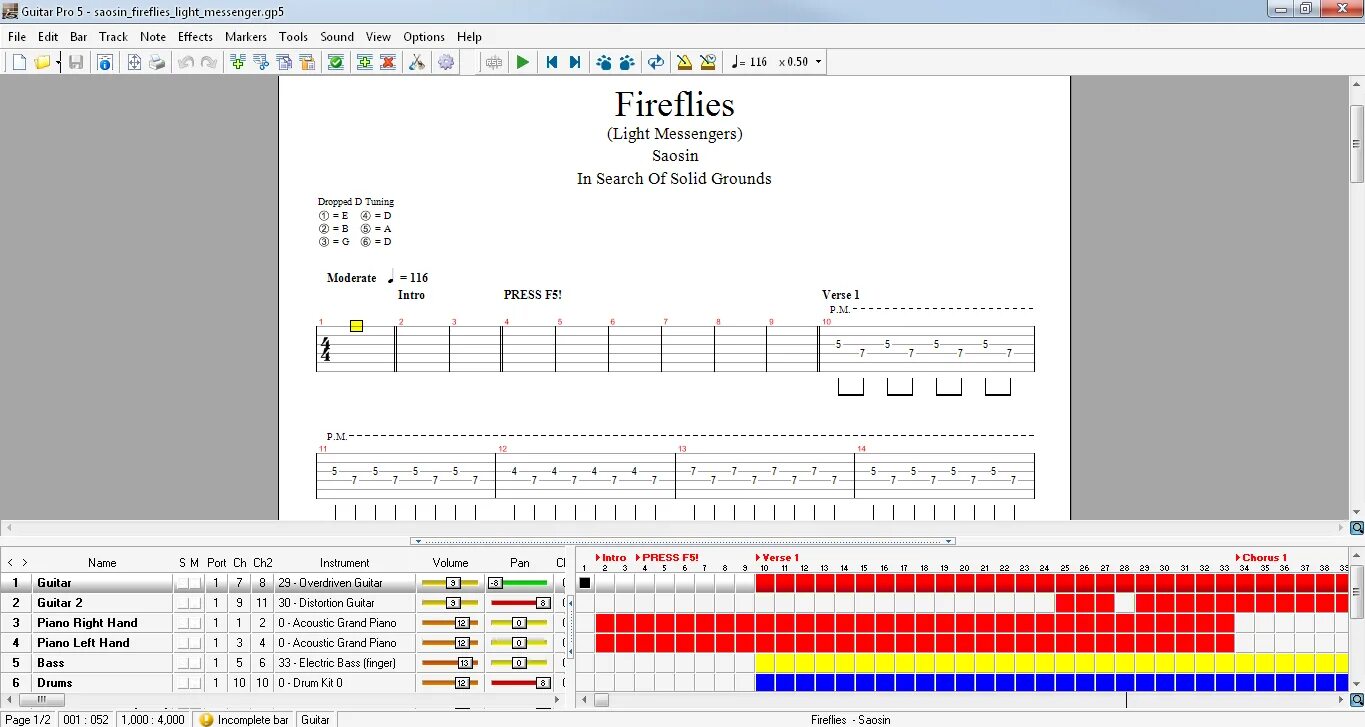1365x727 pixels.
Task: Jump to first bar with rewind icon
Action: click(551, 62)
